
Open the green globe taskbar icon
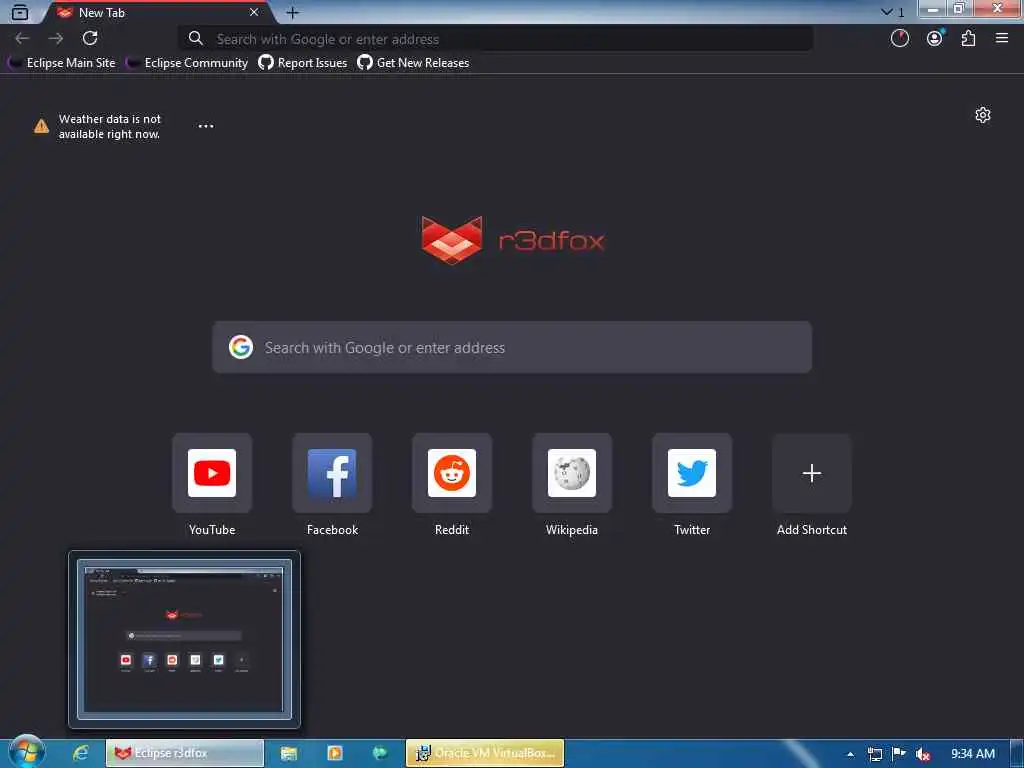(x=380, y=753)
